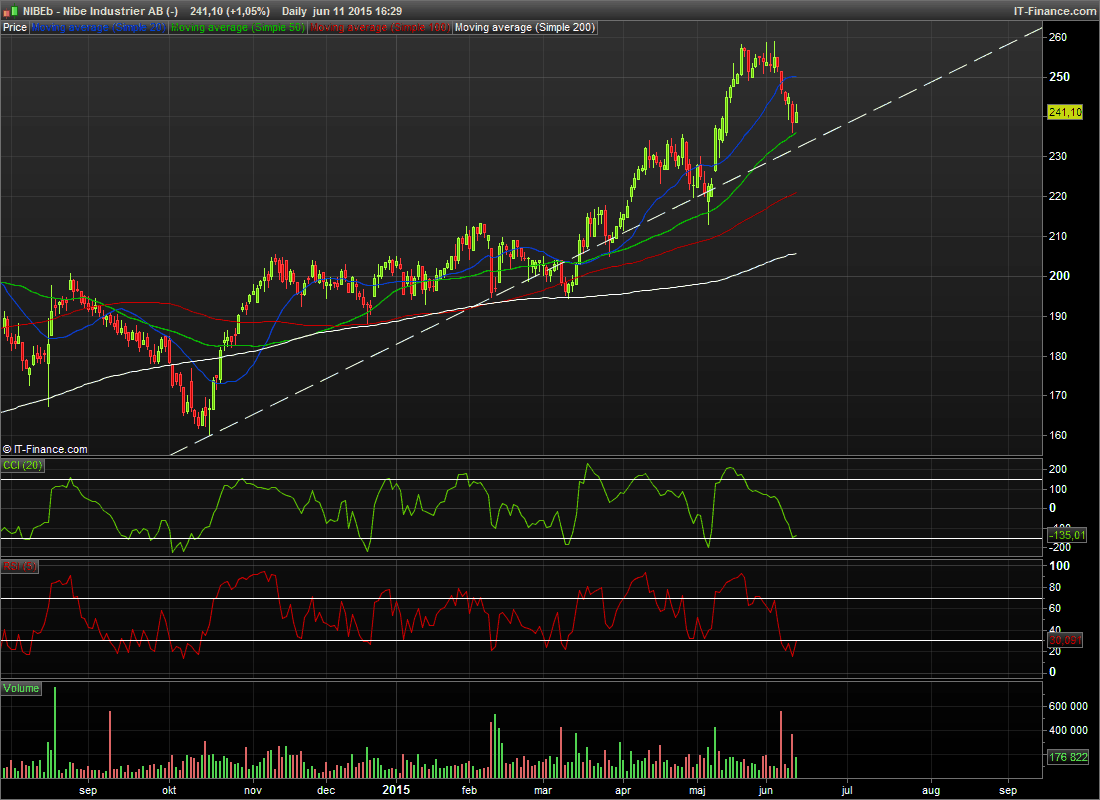Click the CCI value tag showing -135,01
1100x800 pixels.
1066,536
